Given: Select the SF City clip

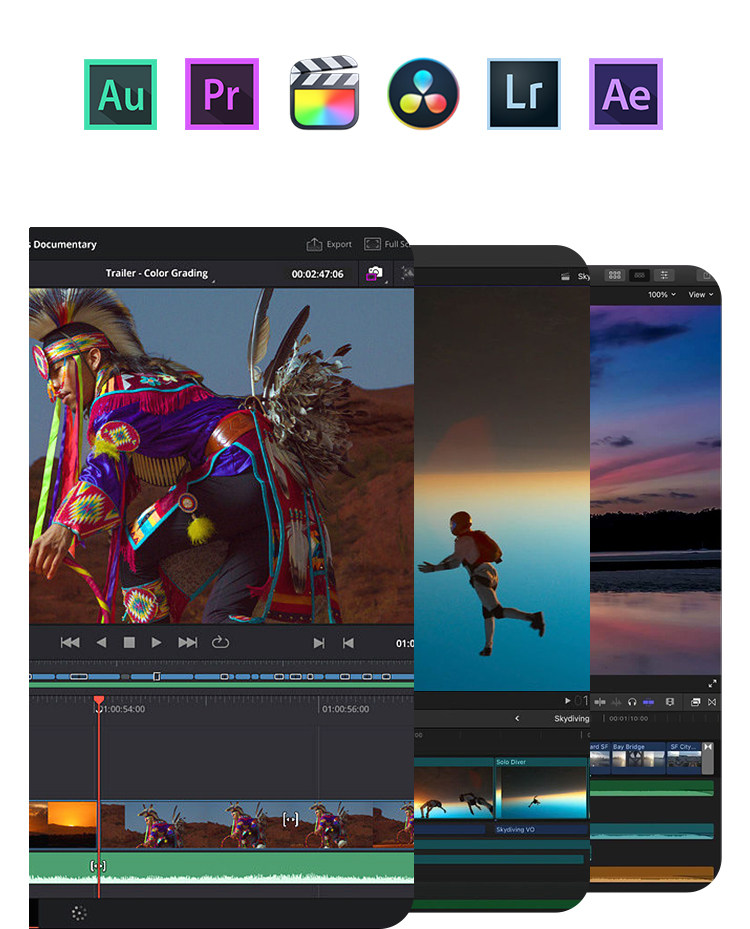Looking at the screenshot, I should (x=684, y=758).
